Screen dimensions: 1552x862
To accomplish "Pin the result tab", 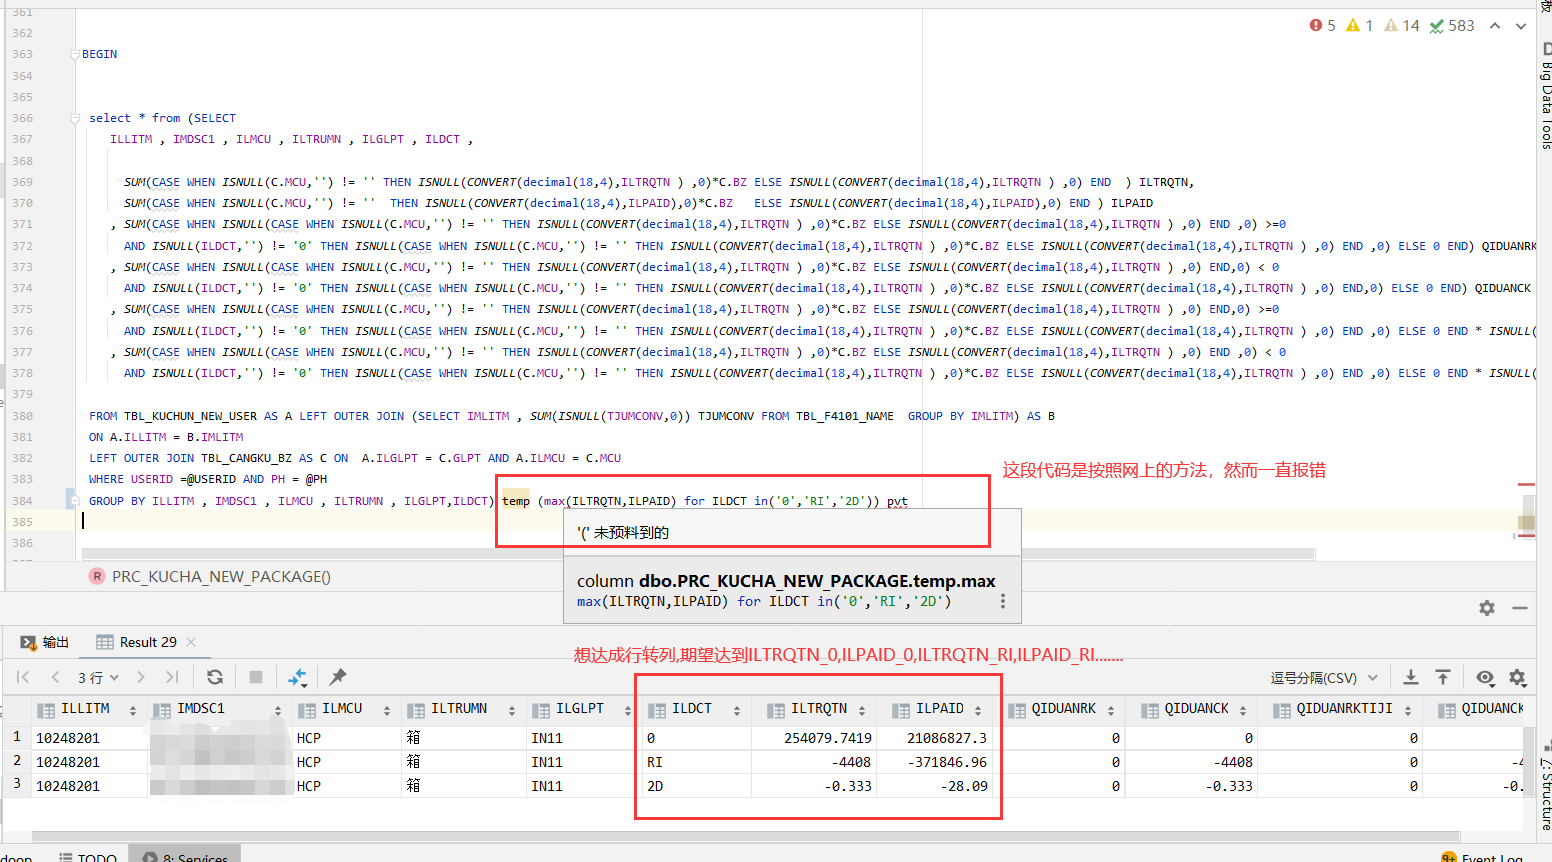I will [338, 677].
